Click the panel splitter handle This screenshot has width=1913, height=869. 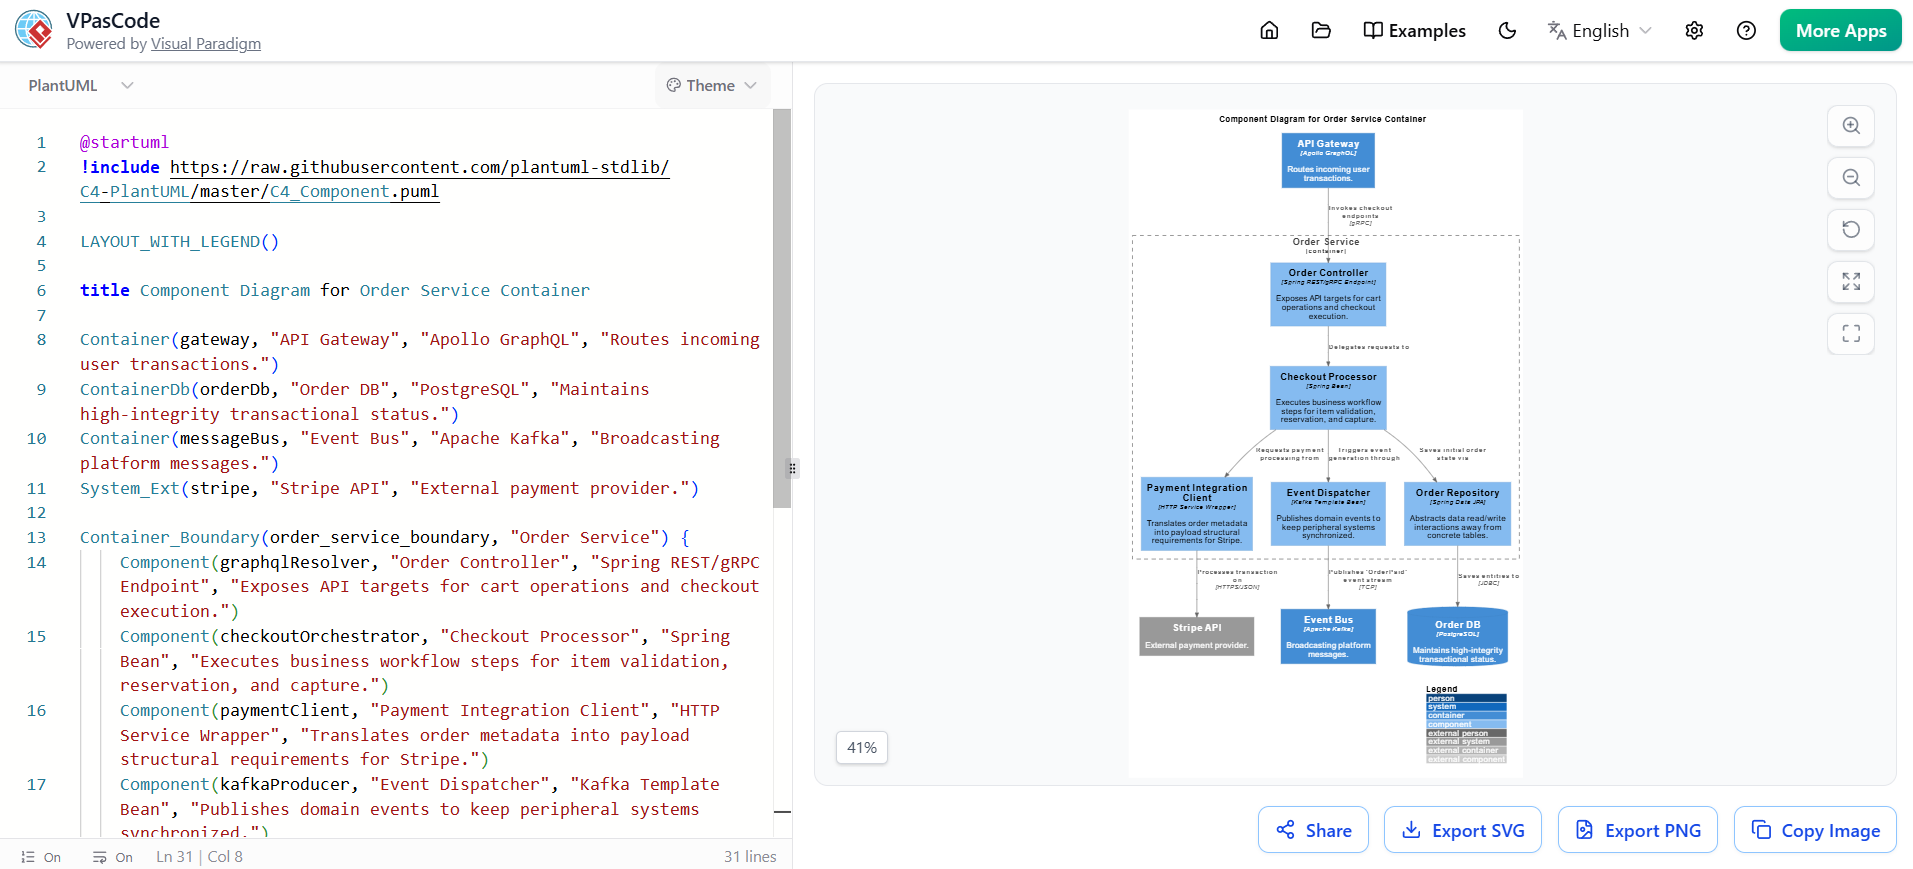[792, 468]
